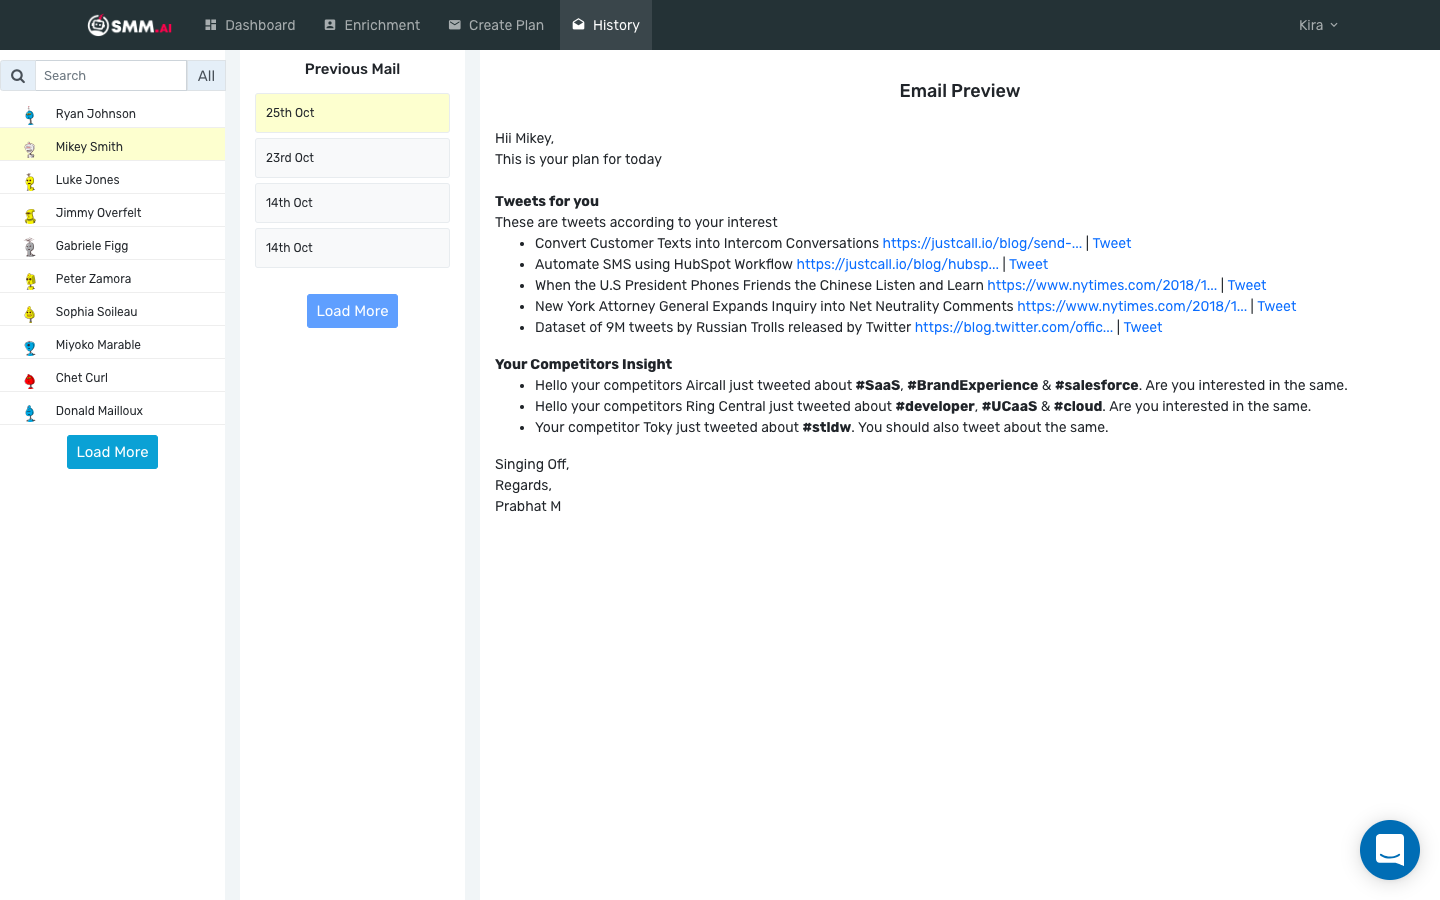This screenshot has height=900, width=1440.
Task: Click Tweet for HubSpot Workflow item
Action: coord(1028,264)
